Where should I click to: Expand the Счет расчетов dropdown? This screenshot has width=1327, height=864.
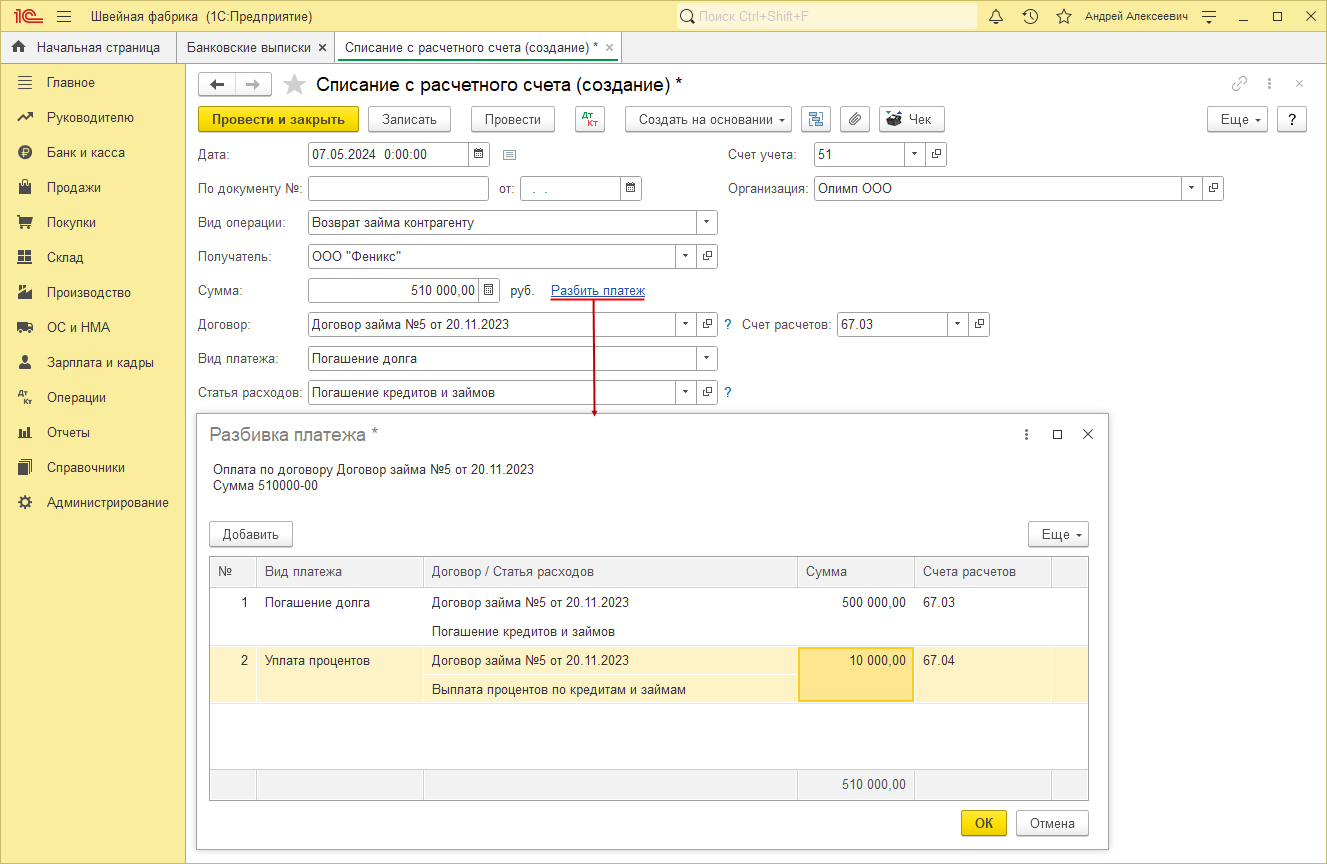[x=957, y=324]
